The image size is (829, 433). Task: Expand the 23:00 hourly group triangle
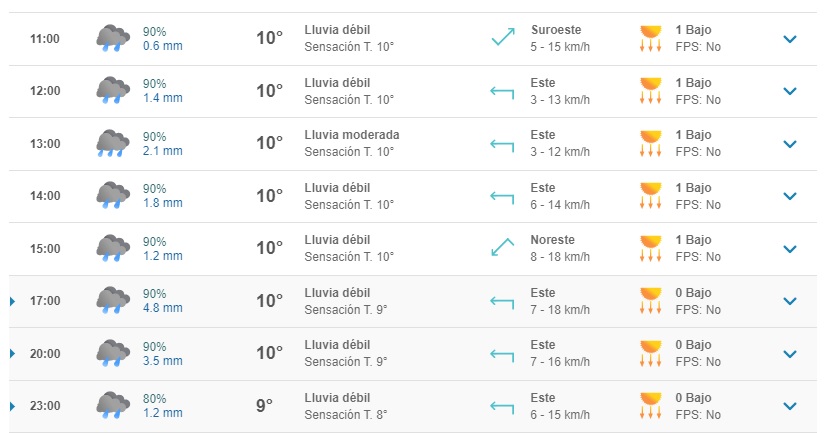coord(12,406)
